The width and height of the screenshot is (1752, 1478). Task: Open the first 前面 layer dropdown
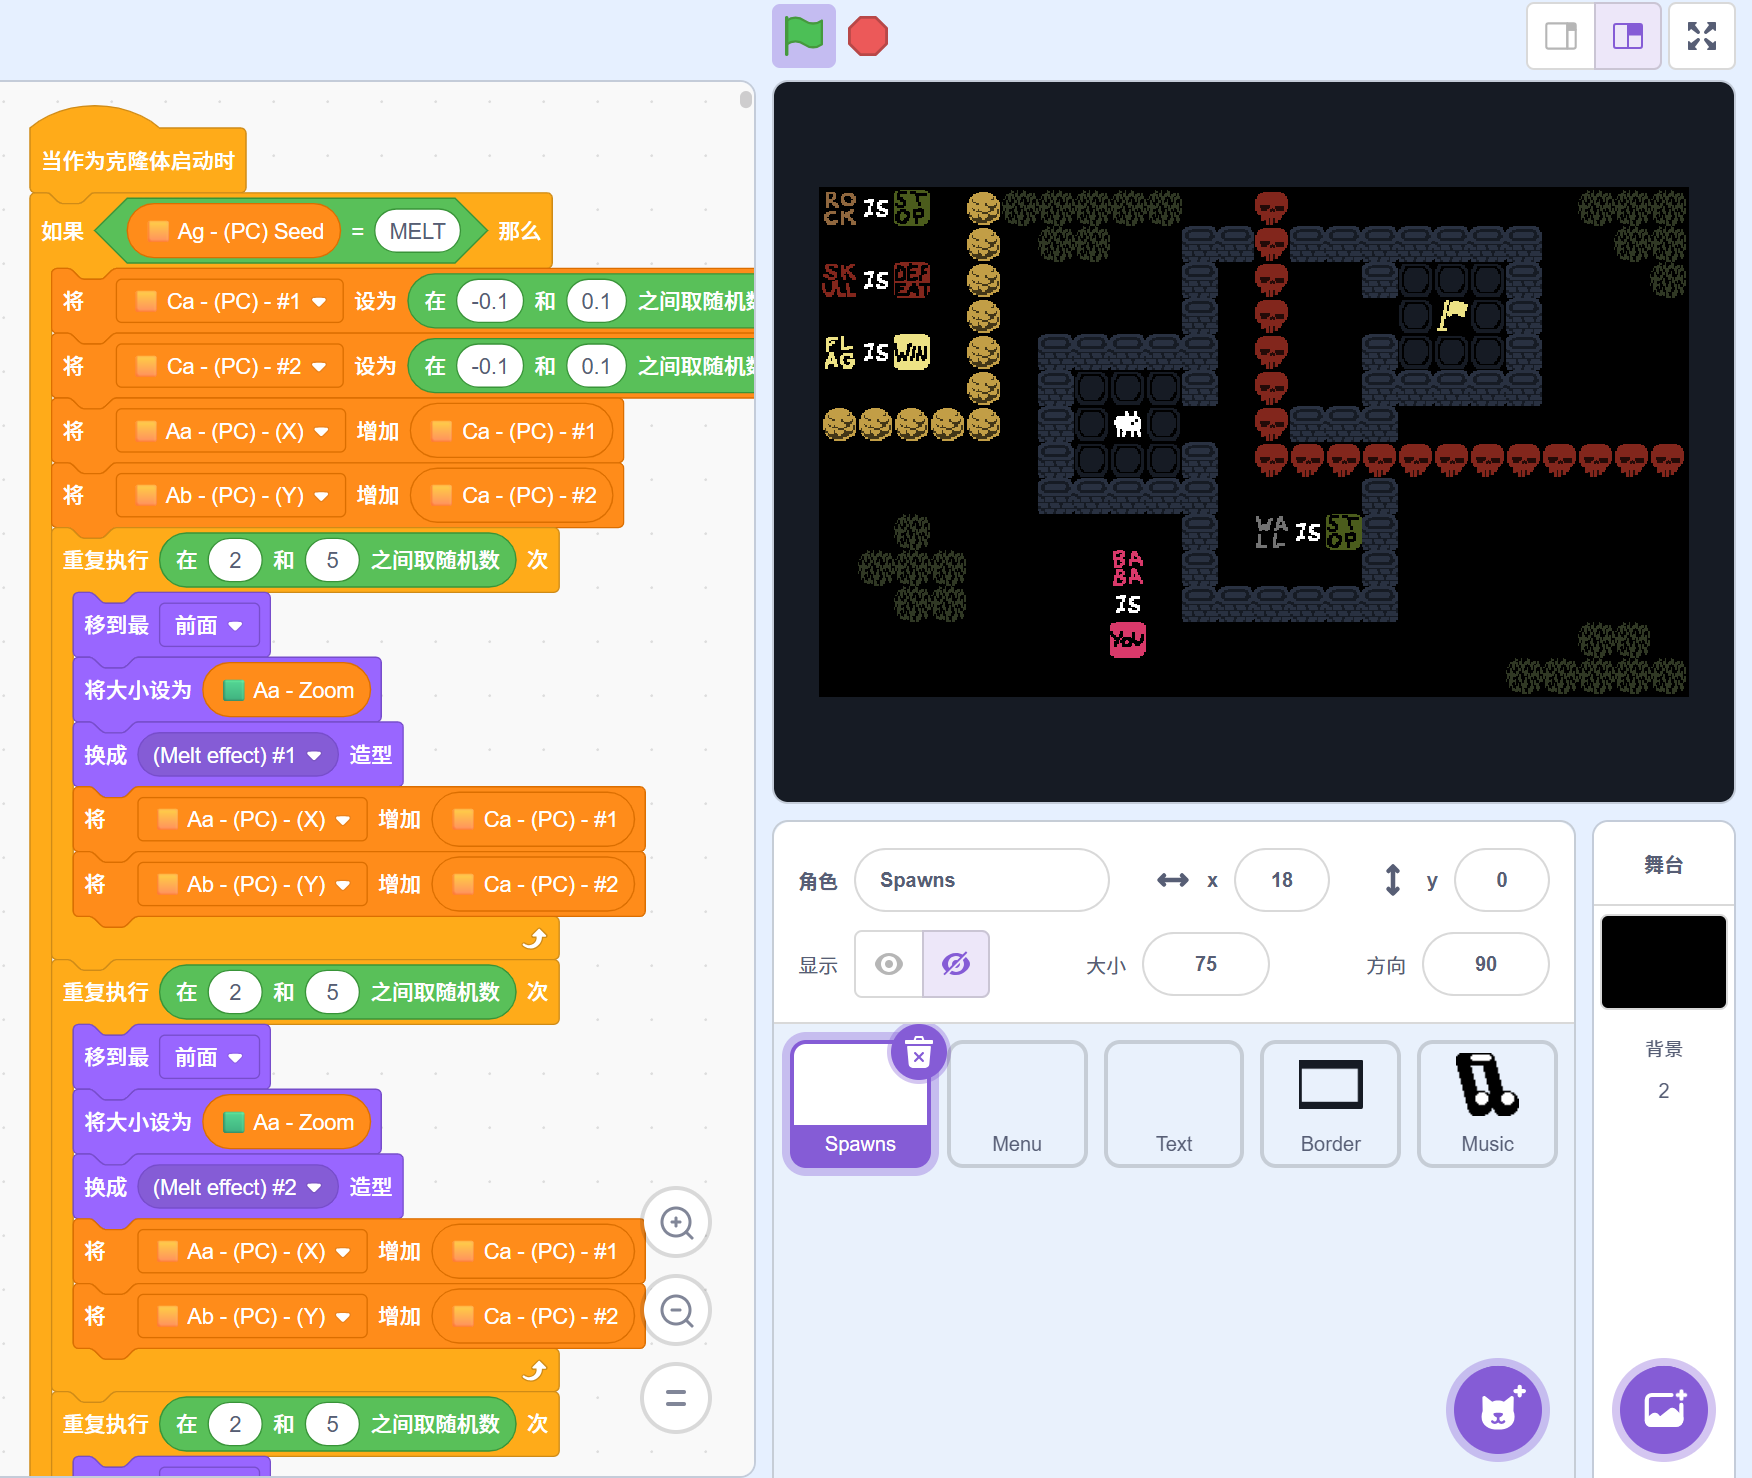[x=235, y=626]
